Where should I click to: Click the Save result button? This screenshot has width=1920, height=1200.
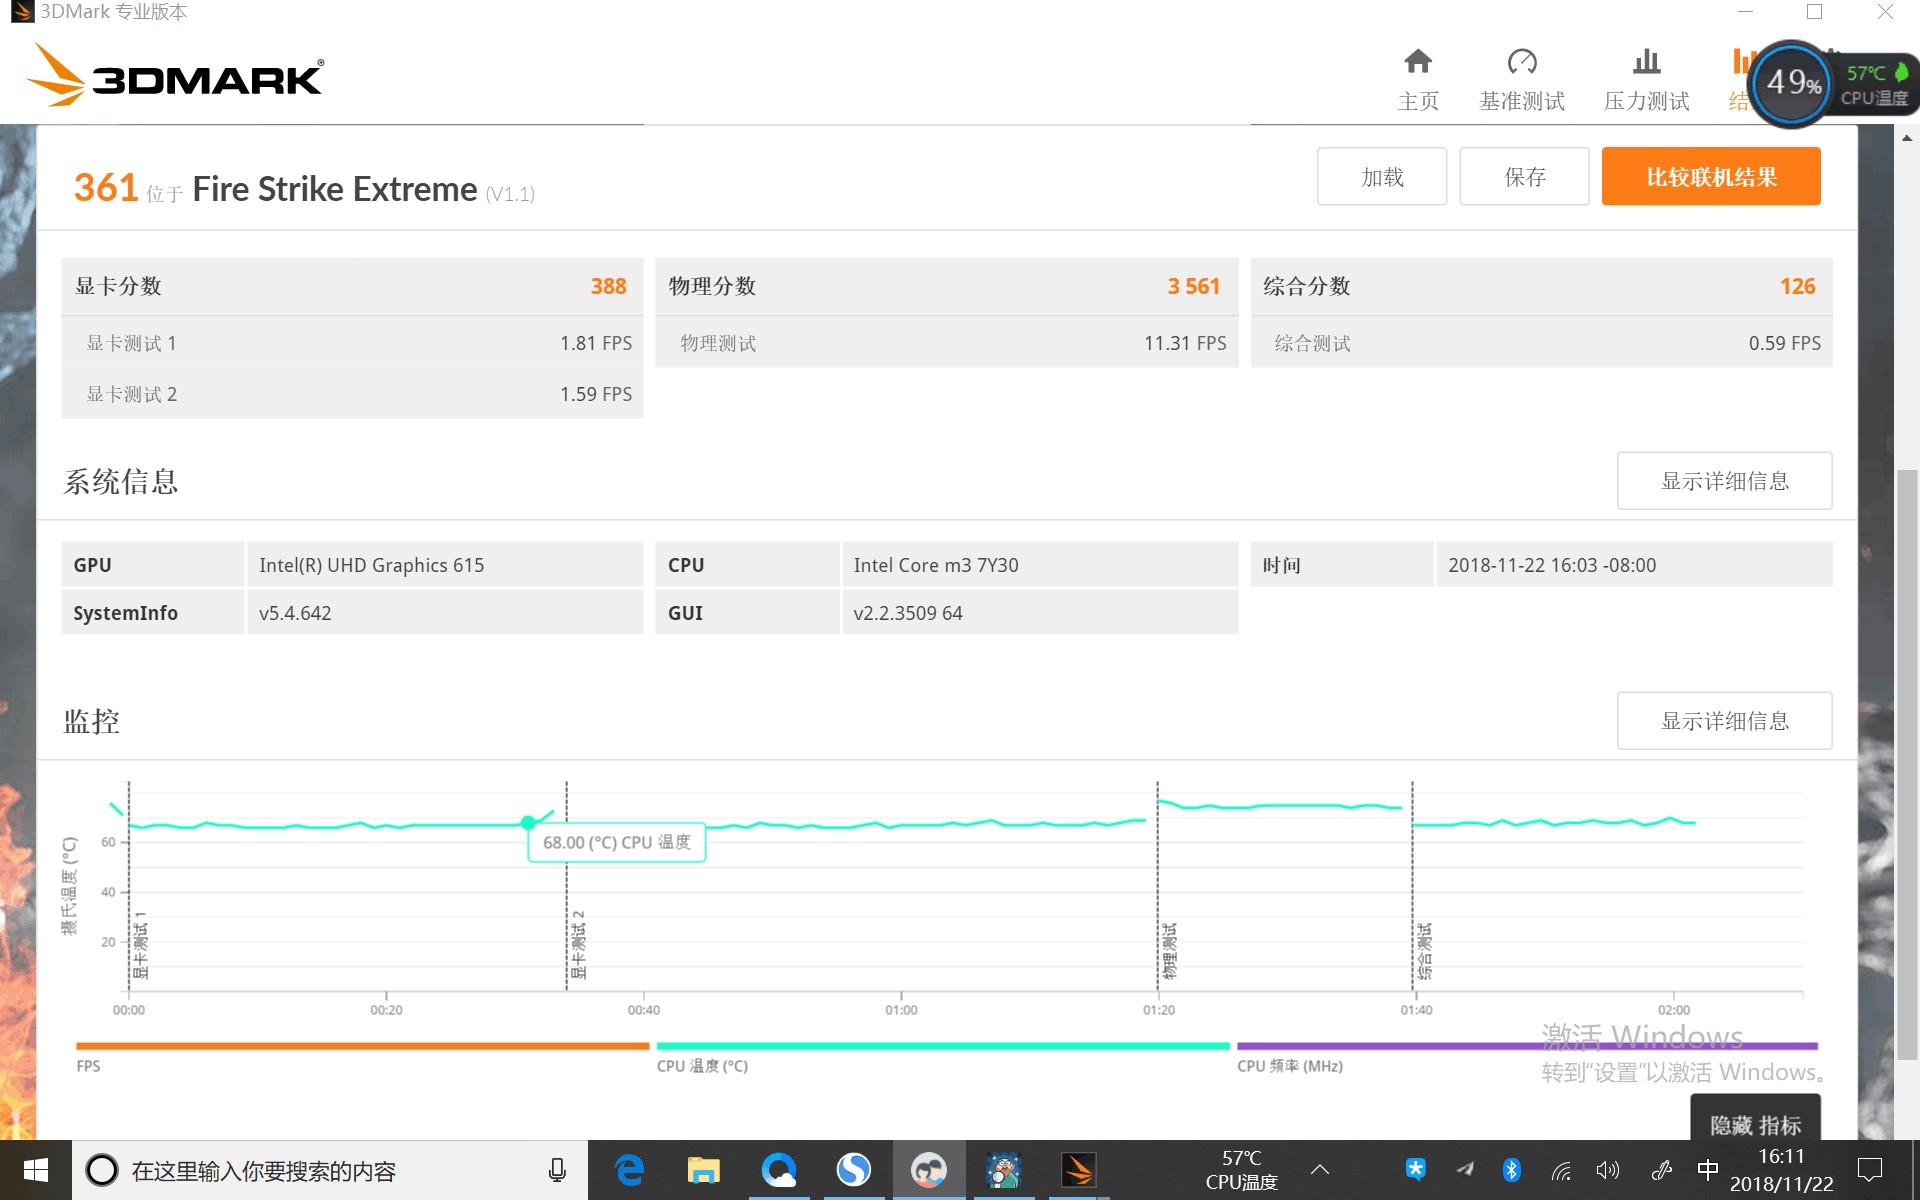(1524, 177)
